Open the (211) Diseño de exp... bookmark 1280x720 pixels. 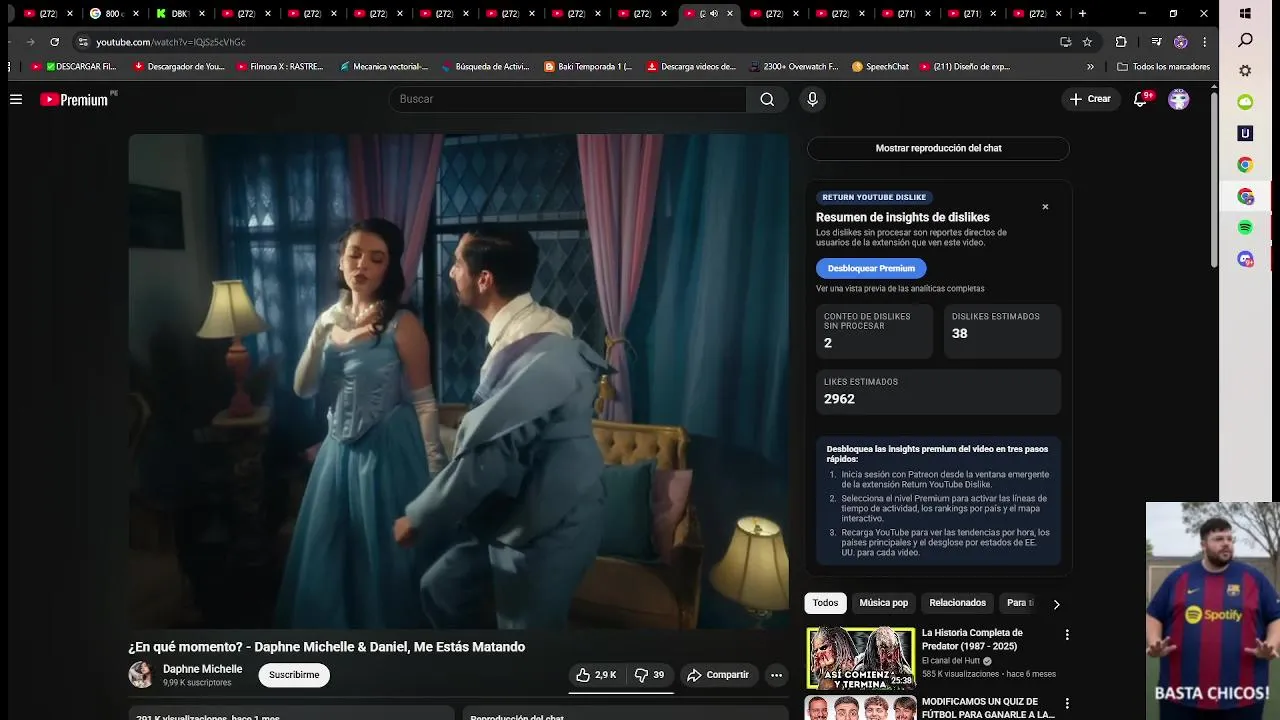click(965, 67)
